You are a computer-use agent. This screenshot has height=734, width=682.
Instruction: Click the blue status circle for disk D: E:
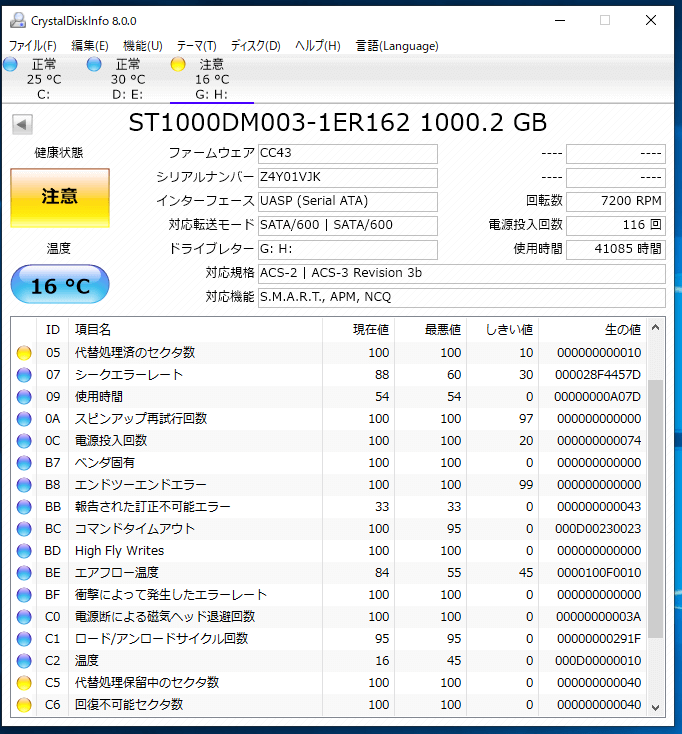(94, 64)
